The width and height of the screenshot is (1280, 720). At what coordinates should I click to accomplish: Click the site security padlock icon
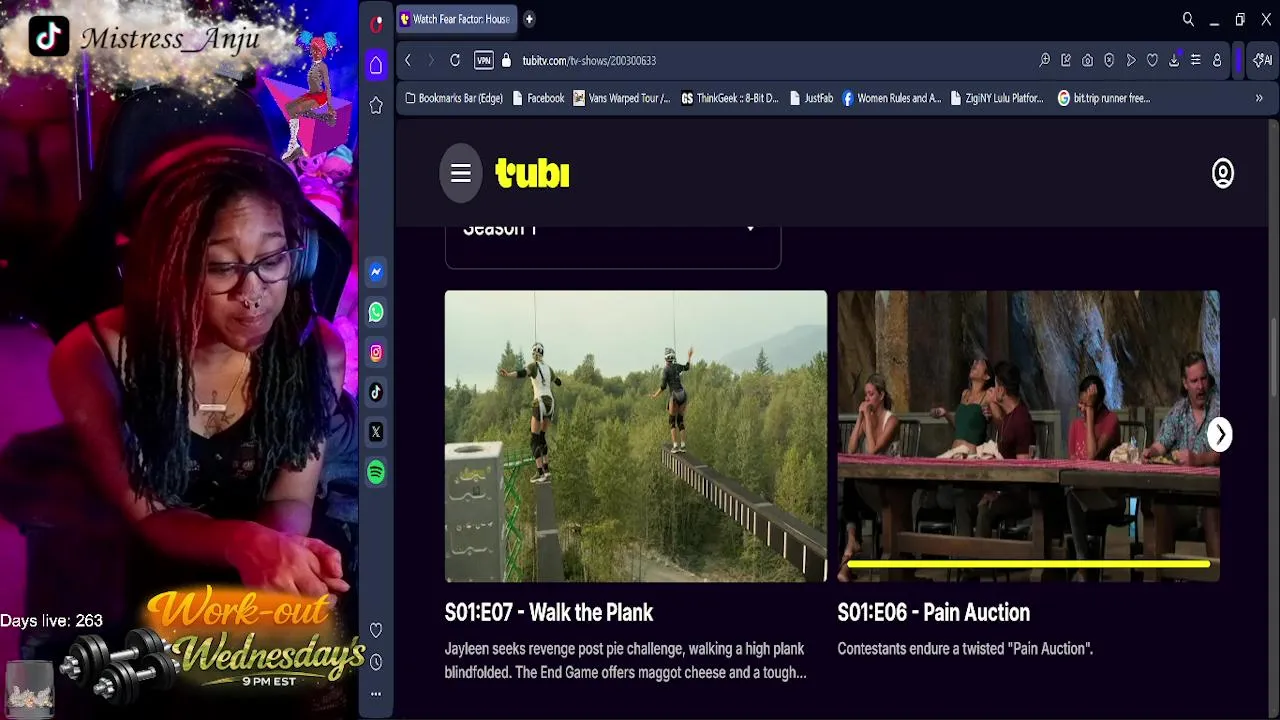(506, 60)
